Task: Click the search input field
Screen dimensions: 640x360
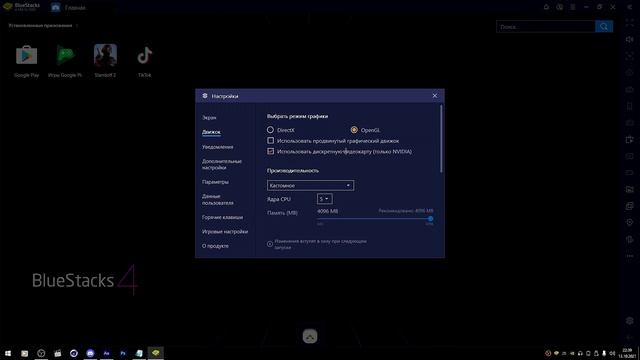Action: click(546, 27)
